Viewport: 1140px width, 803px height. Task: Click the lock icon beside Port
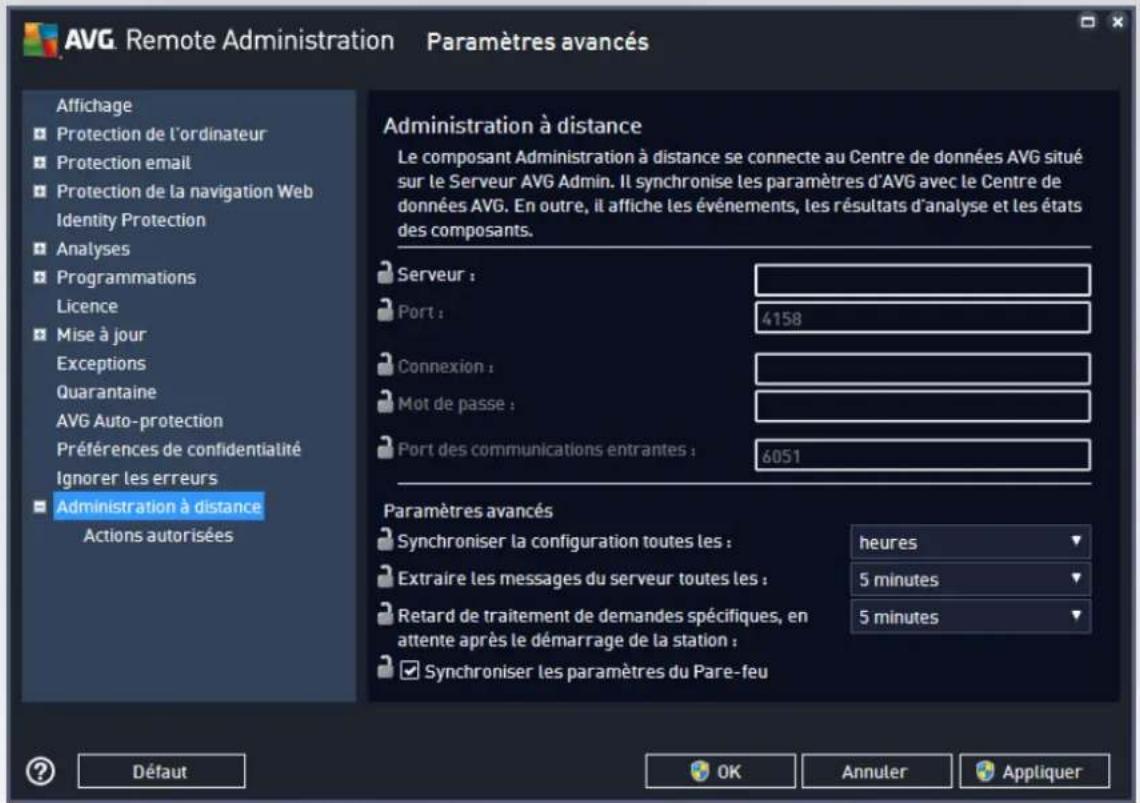[385, 310]
